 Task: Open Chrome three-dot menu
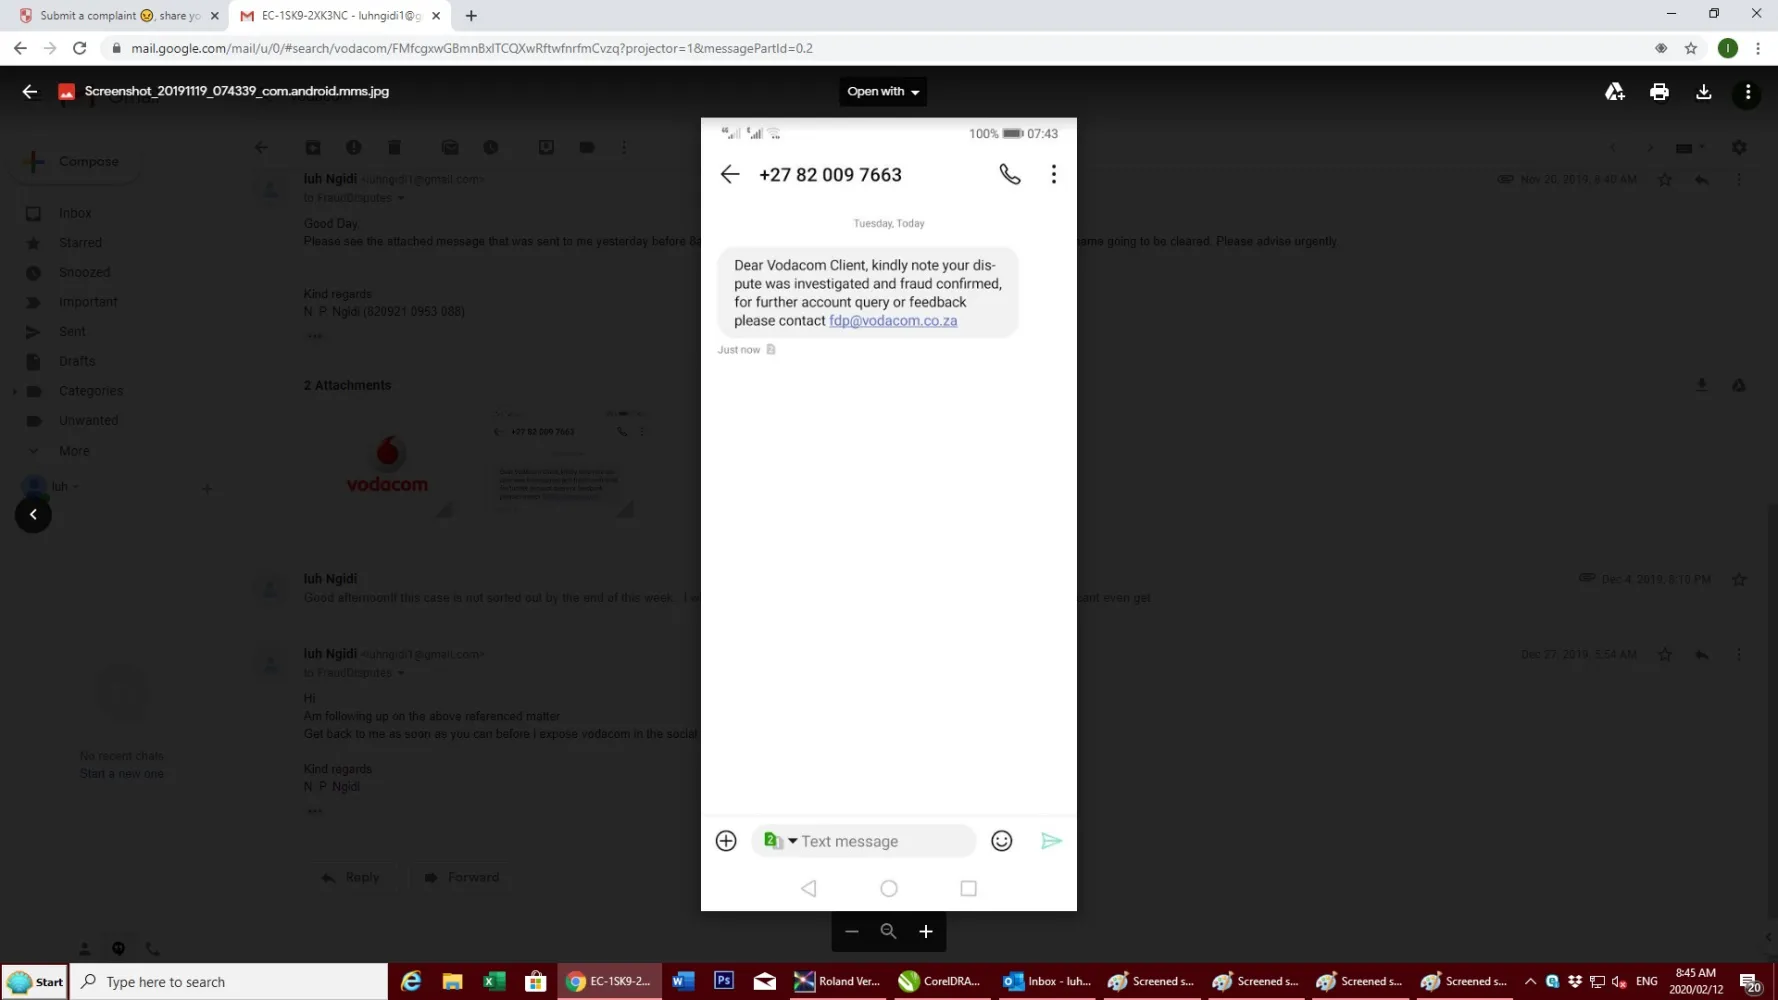1758,48
